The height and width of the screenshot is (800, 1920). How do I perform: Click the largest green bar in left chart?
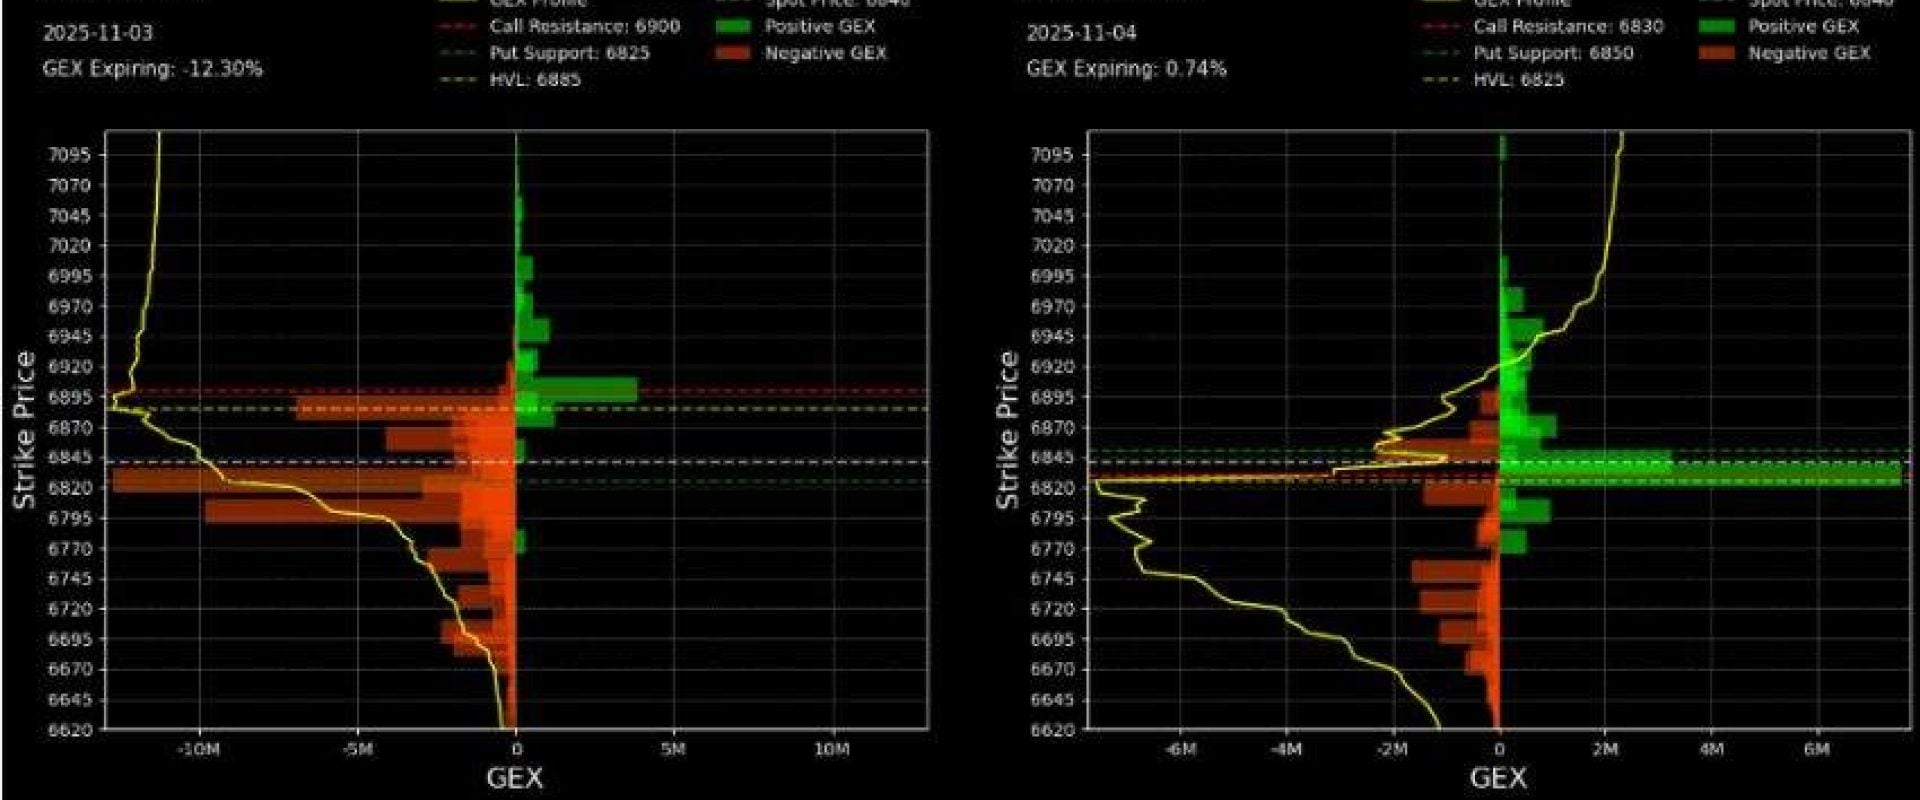tap(578, 390)
